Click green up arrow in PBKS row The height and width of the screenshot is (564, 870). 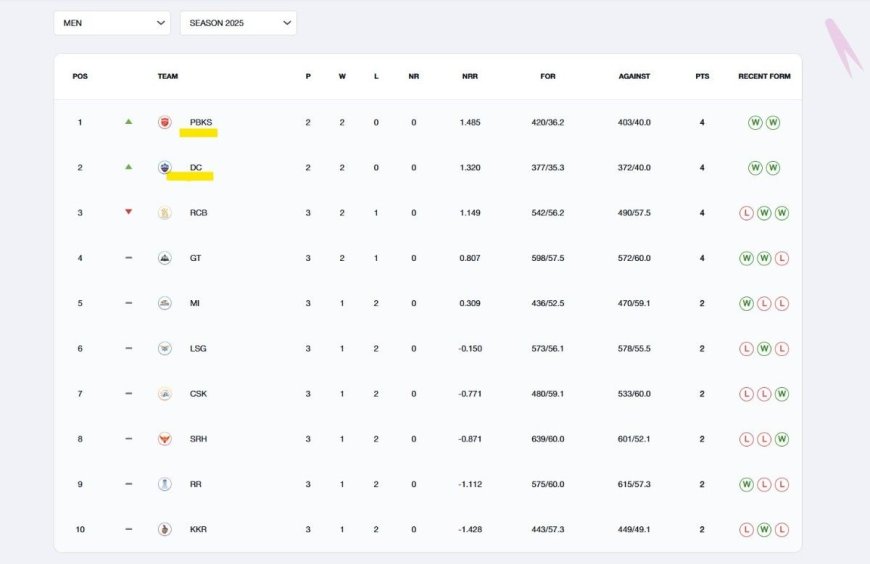[129, 122]
